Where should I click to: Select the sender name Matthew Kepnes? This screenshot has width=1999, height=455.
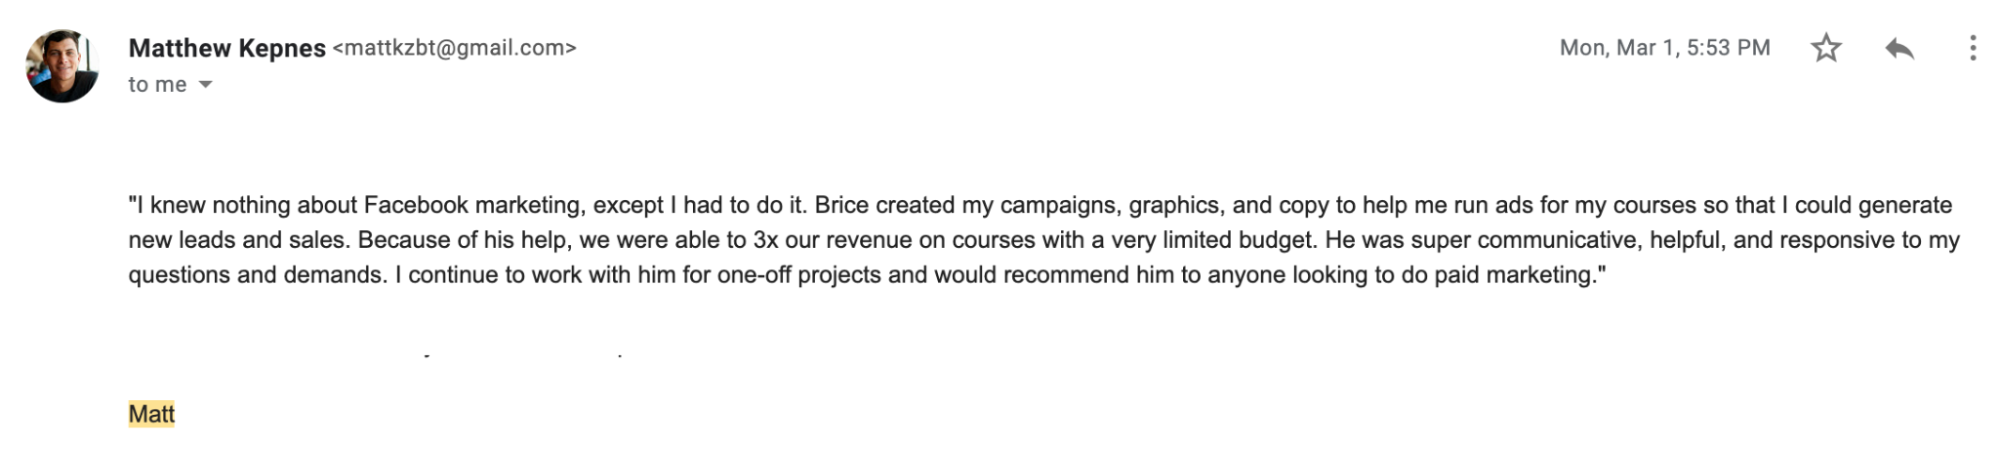click(x=227, y=48)
